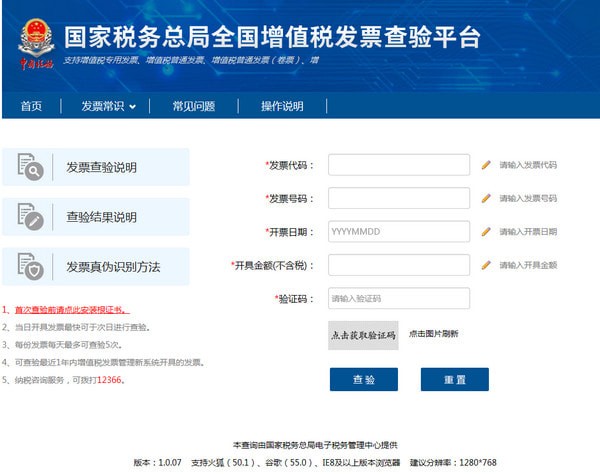Screen dimensions: 600x474
Task: Click the 点击图片刷新 text
Action: click(434, 334)
